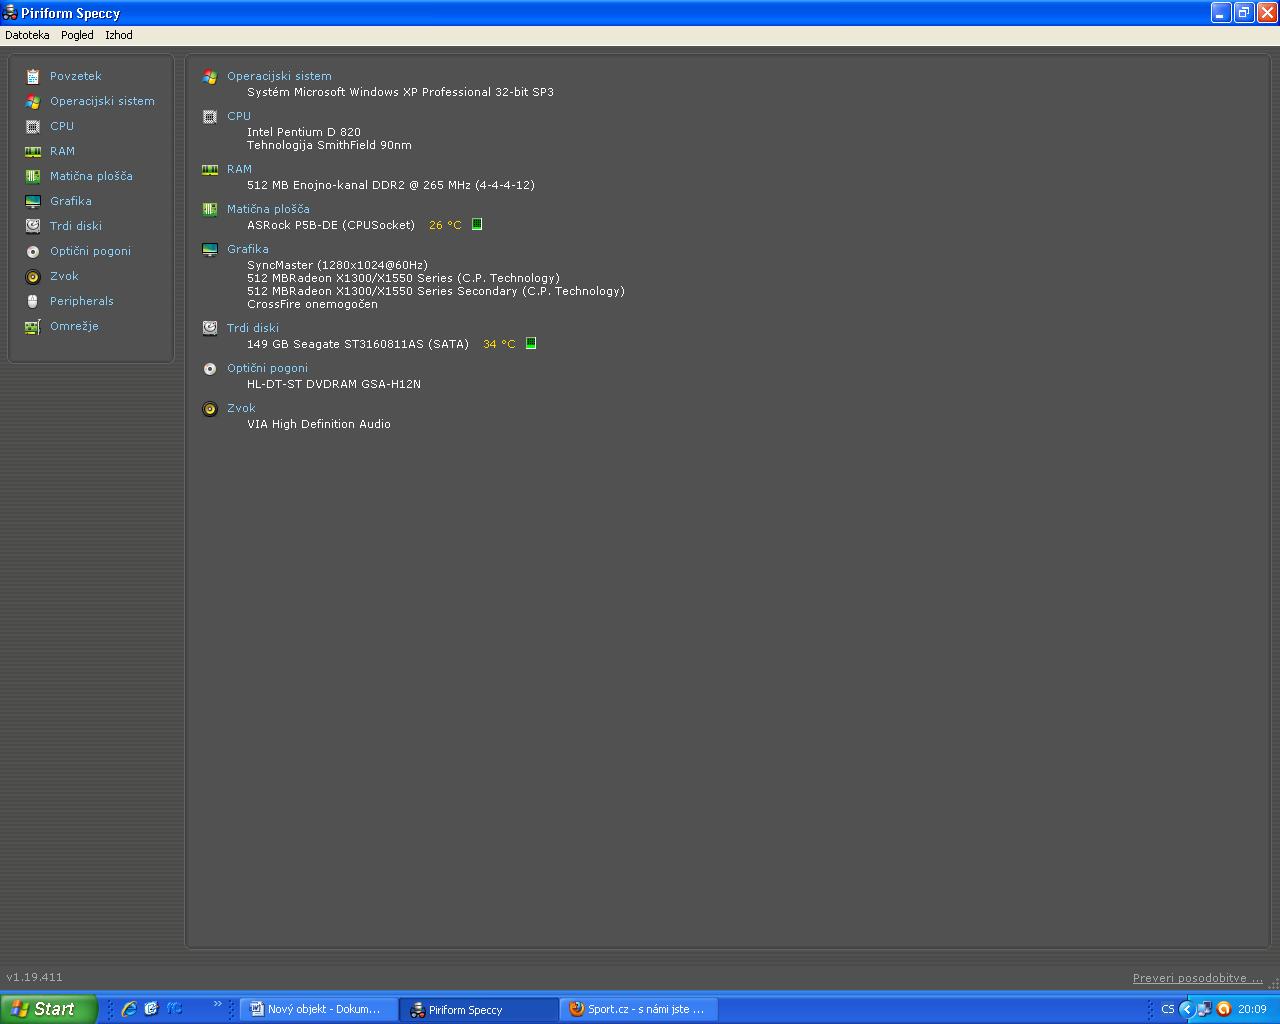
Task: Open the Datoteka menu
Action: (27, 35)
